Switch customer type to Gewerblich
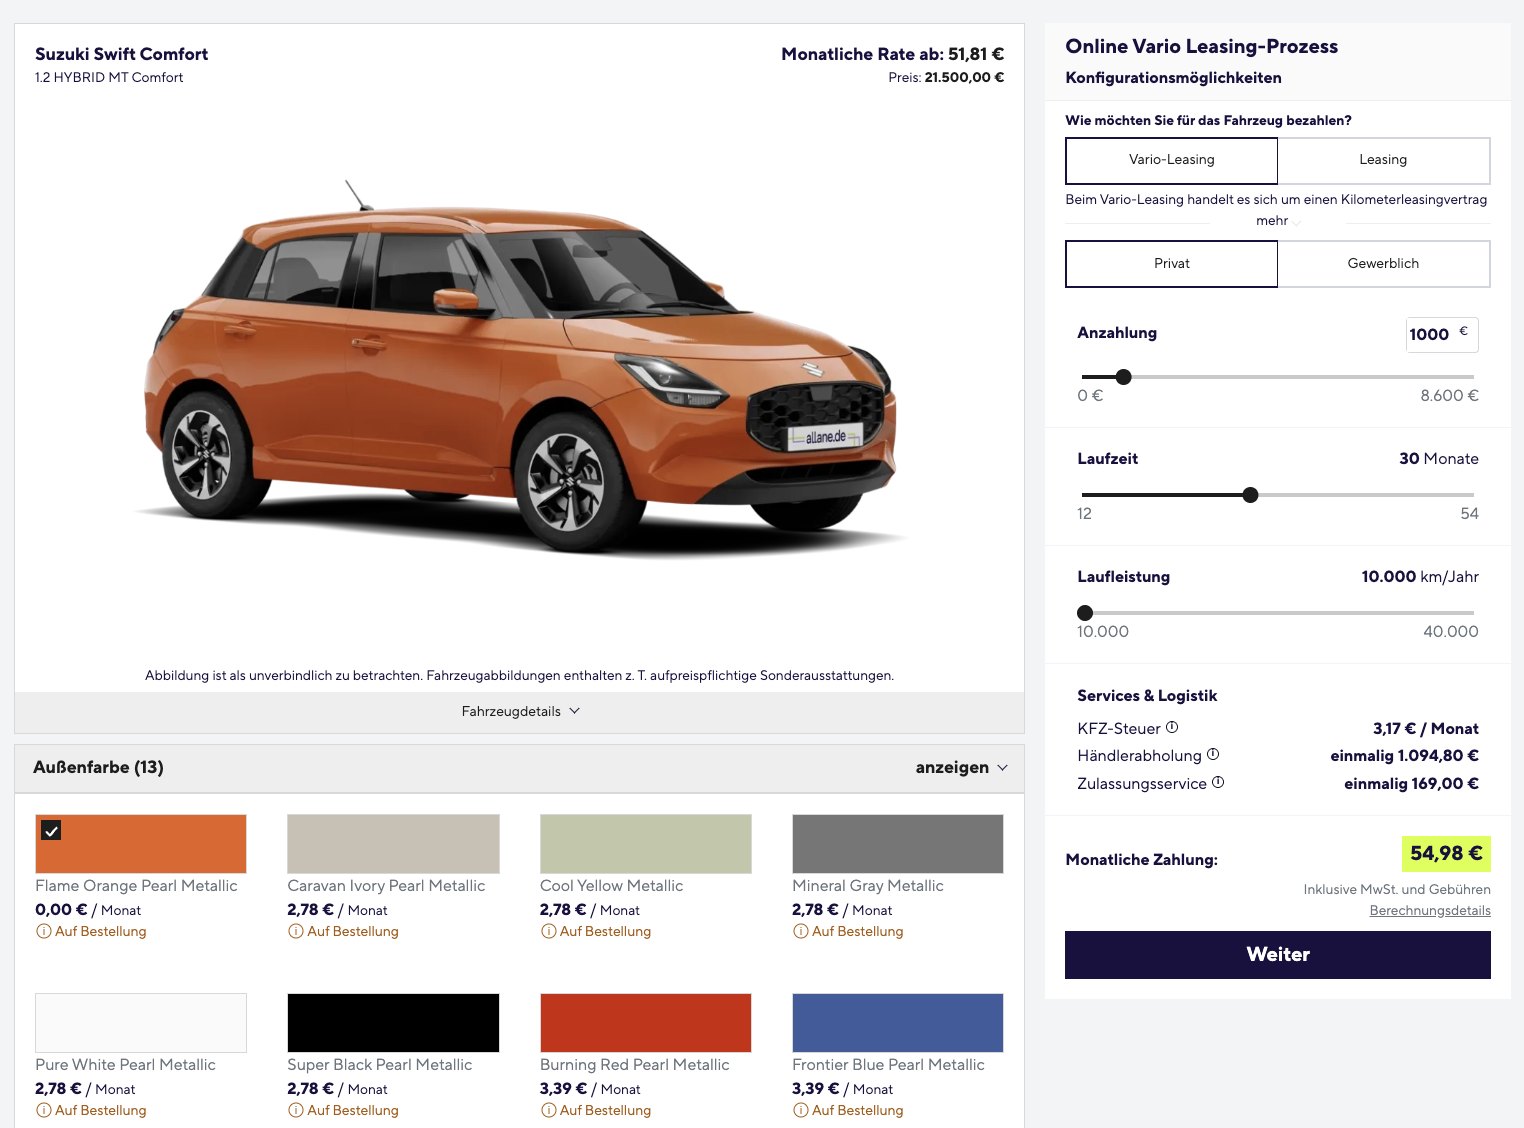Viewport: 1524px width, 1128px height. point(1383,264)
